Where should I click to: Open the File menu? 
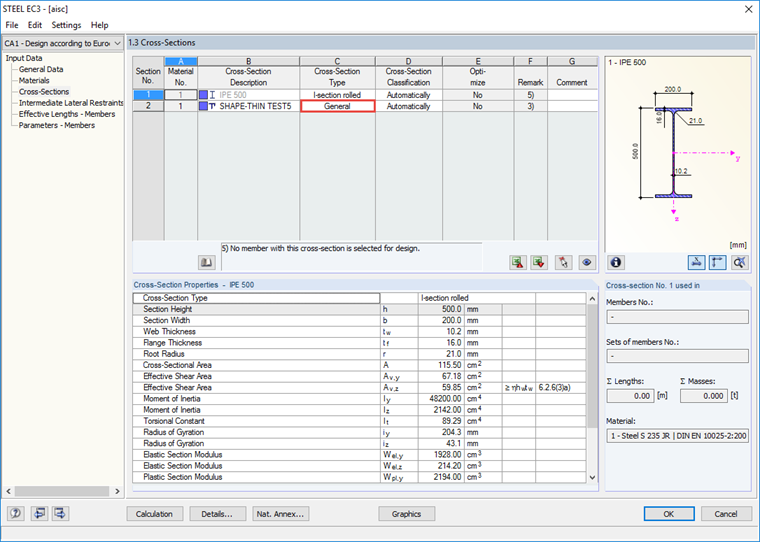coord(12,25)
